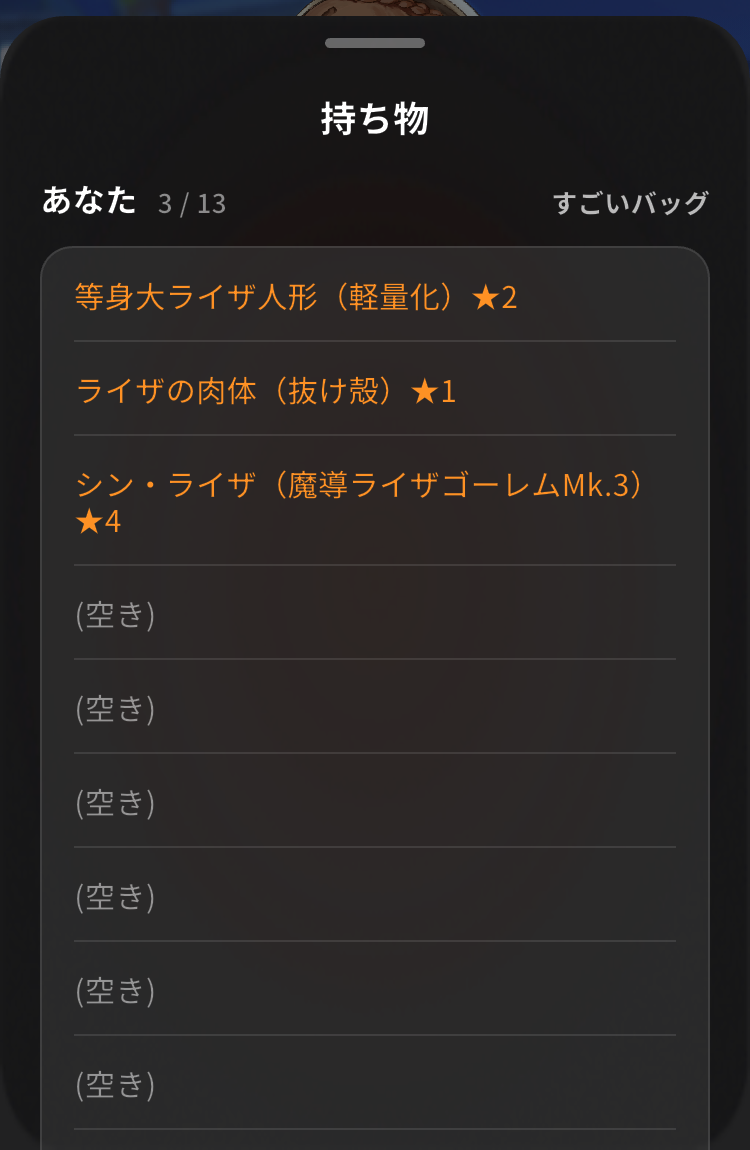Click the あなた owner heading
The width and height of the screenshot is (750, 1150).
[89, 200]
